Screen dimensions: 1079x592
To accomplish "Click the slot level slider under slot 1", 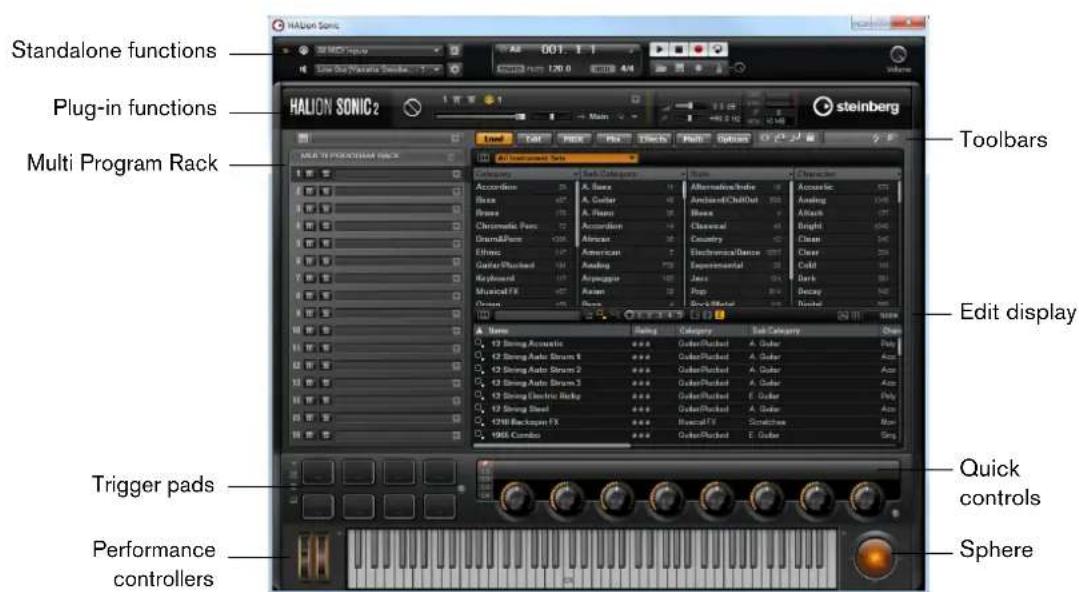I will tap(482, 117).
